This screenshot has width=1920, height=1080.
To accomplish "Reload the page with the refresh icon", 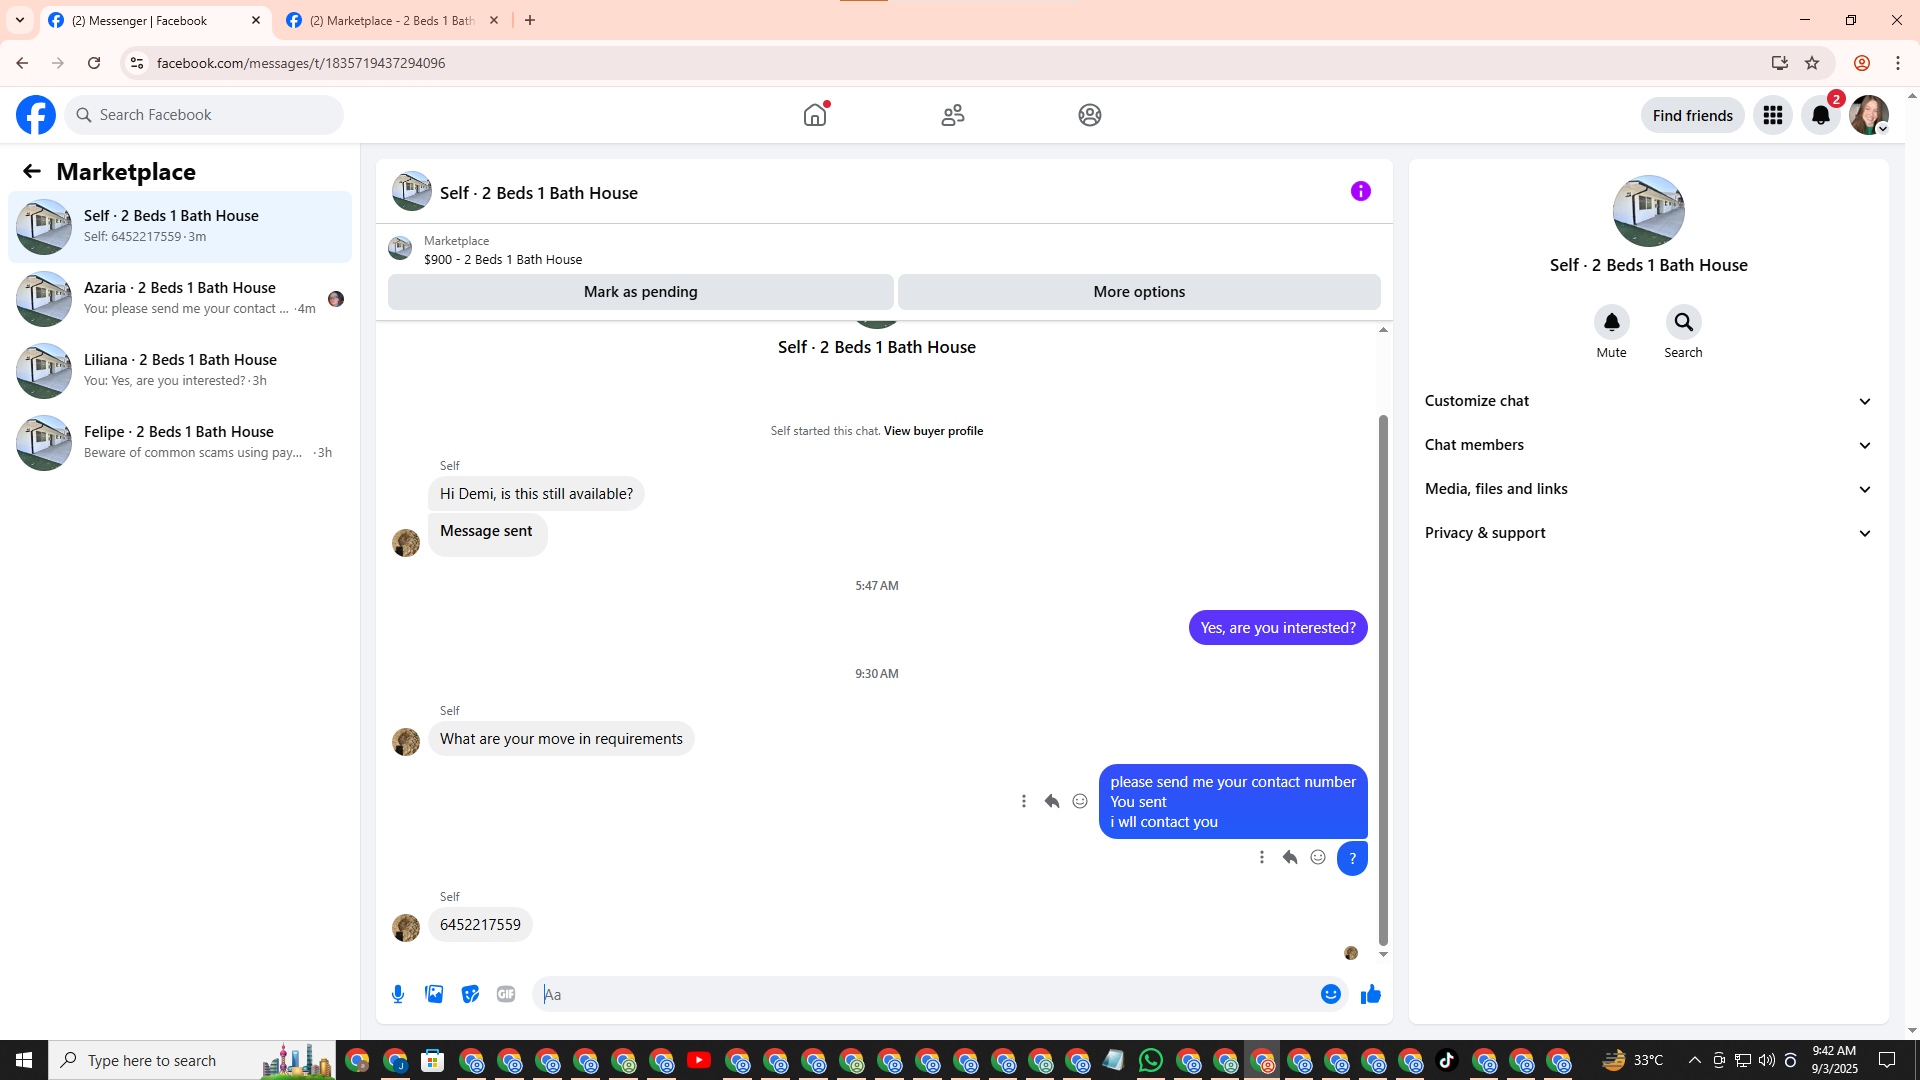I will click(94, 63).
